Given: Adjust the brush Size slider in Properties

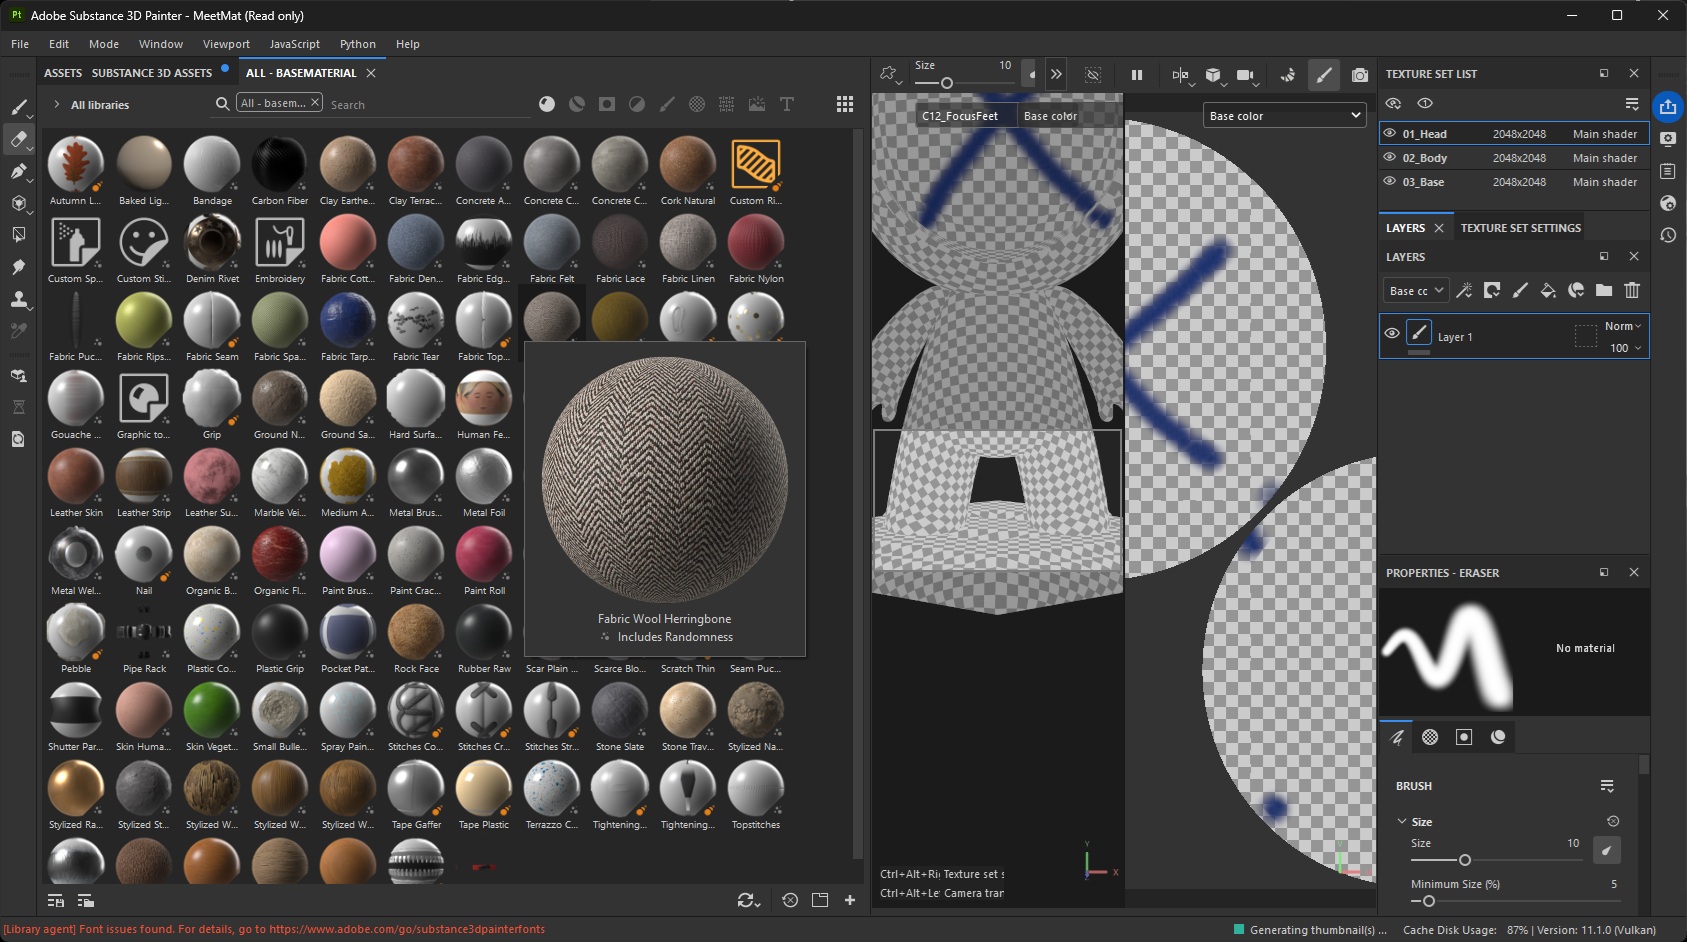Looking at the screenshot, I should click(x=1464, y=860).
